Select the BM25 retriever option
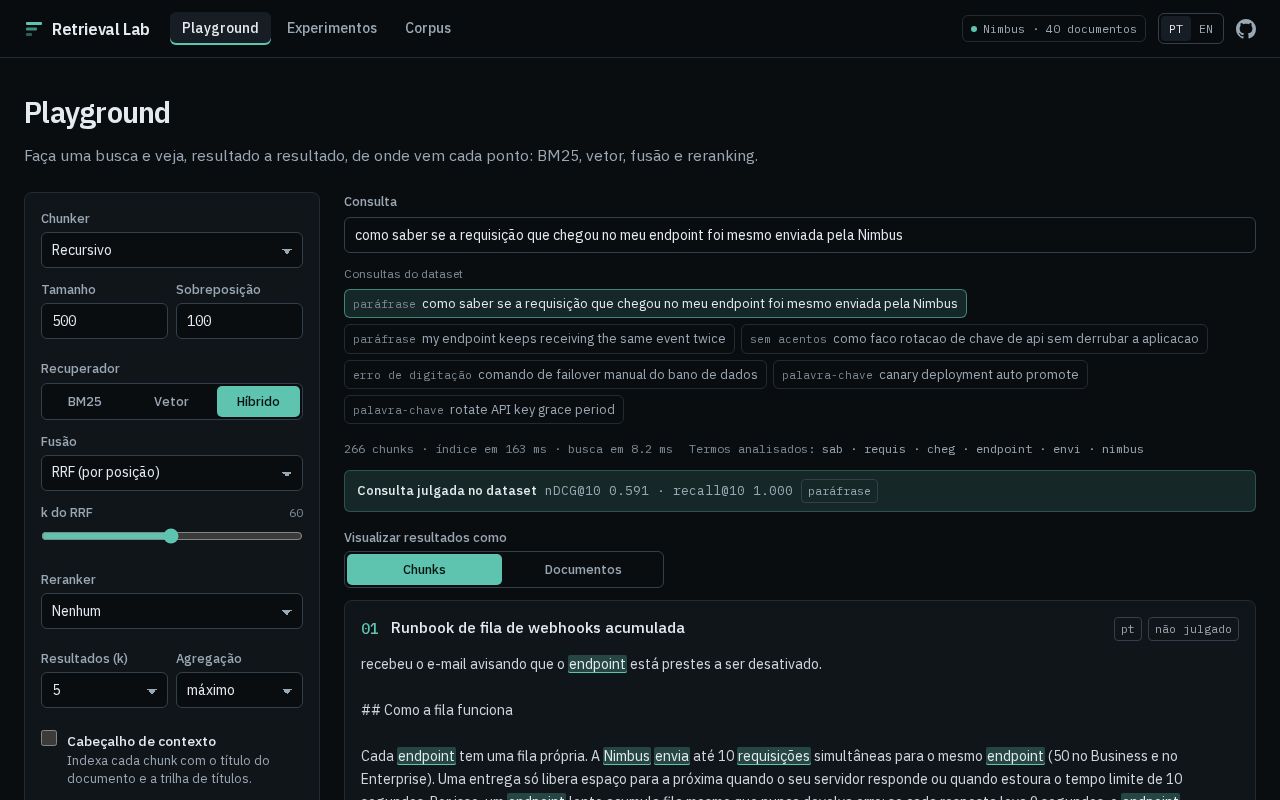Screen dimensions: 1280x800 pyautogui.click(x=85, y=402)
